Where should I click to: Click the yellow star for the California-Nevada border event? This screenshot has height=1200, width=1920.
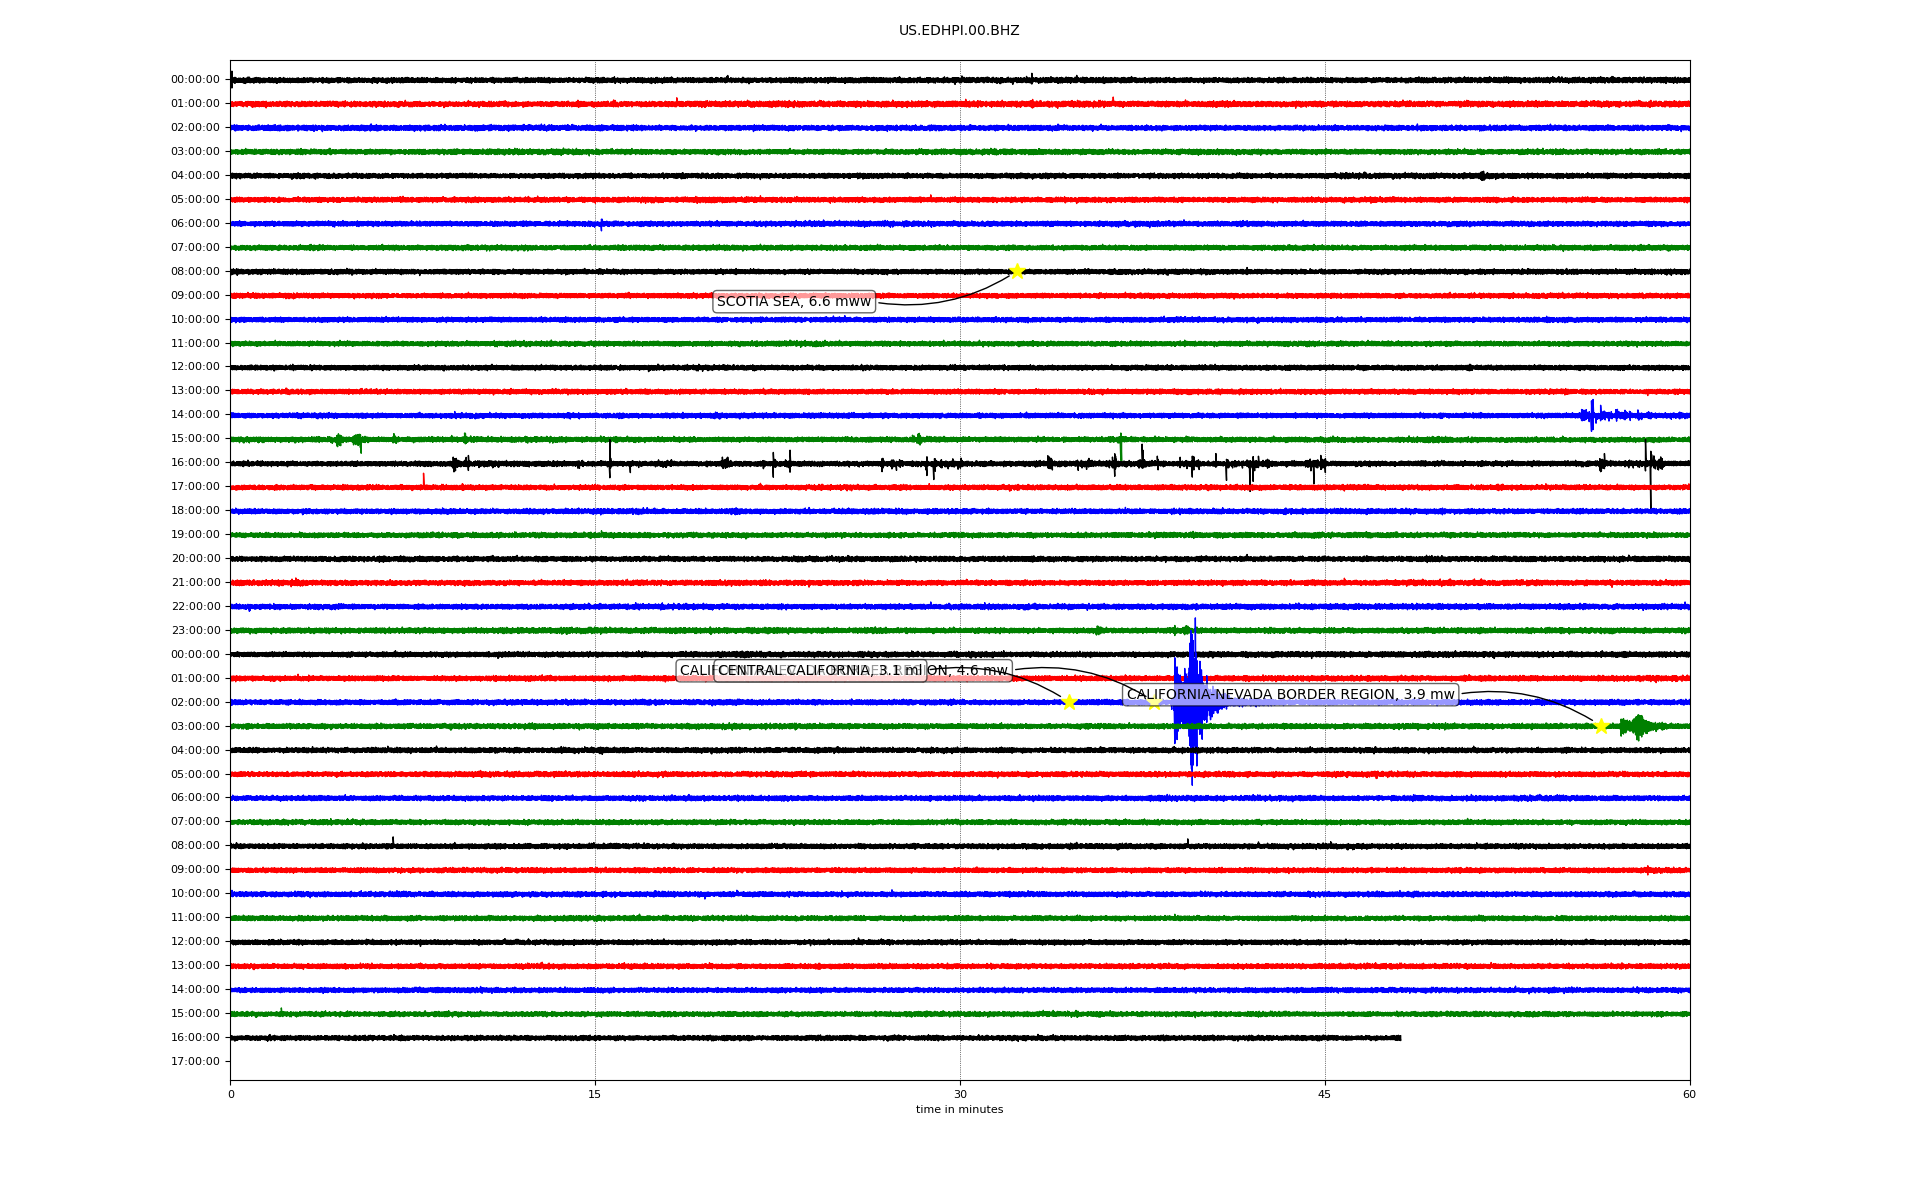click(x=1601, y=726)
